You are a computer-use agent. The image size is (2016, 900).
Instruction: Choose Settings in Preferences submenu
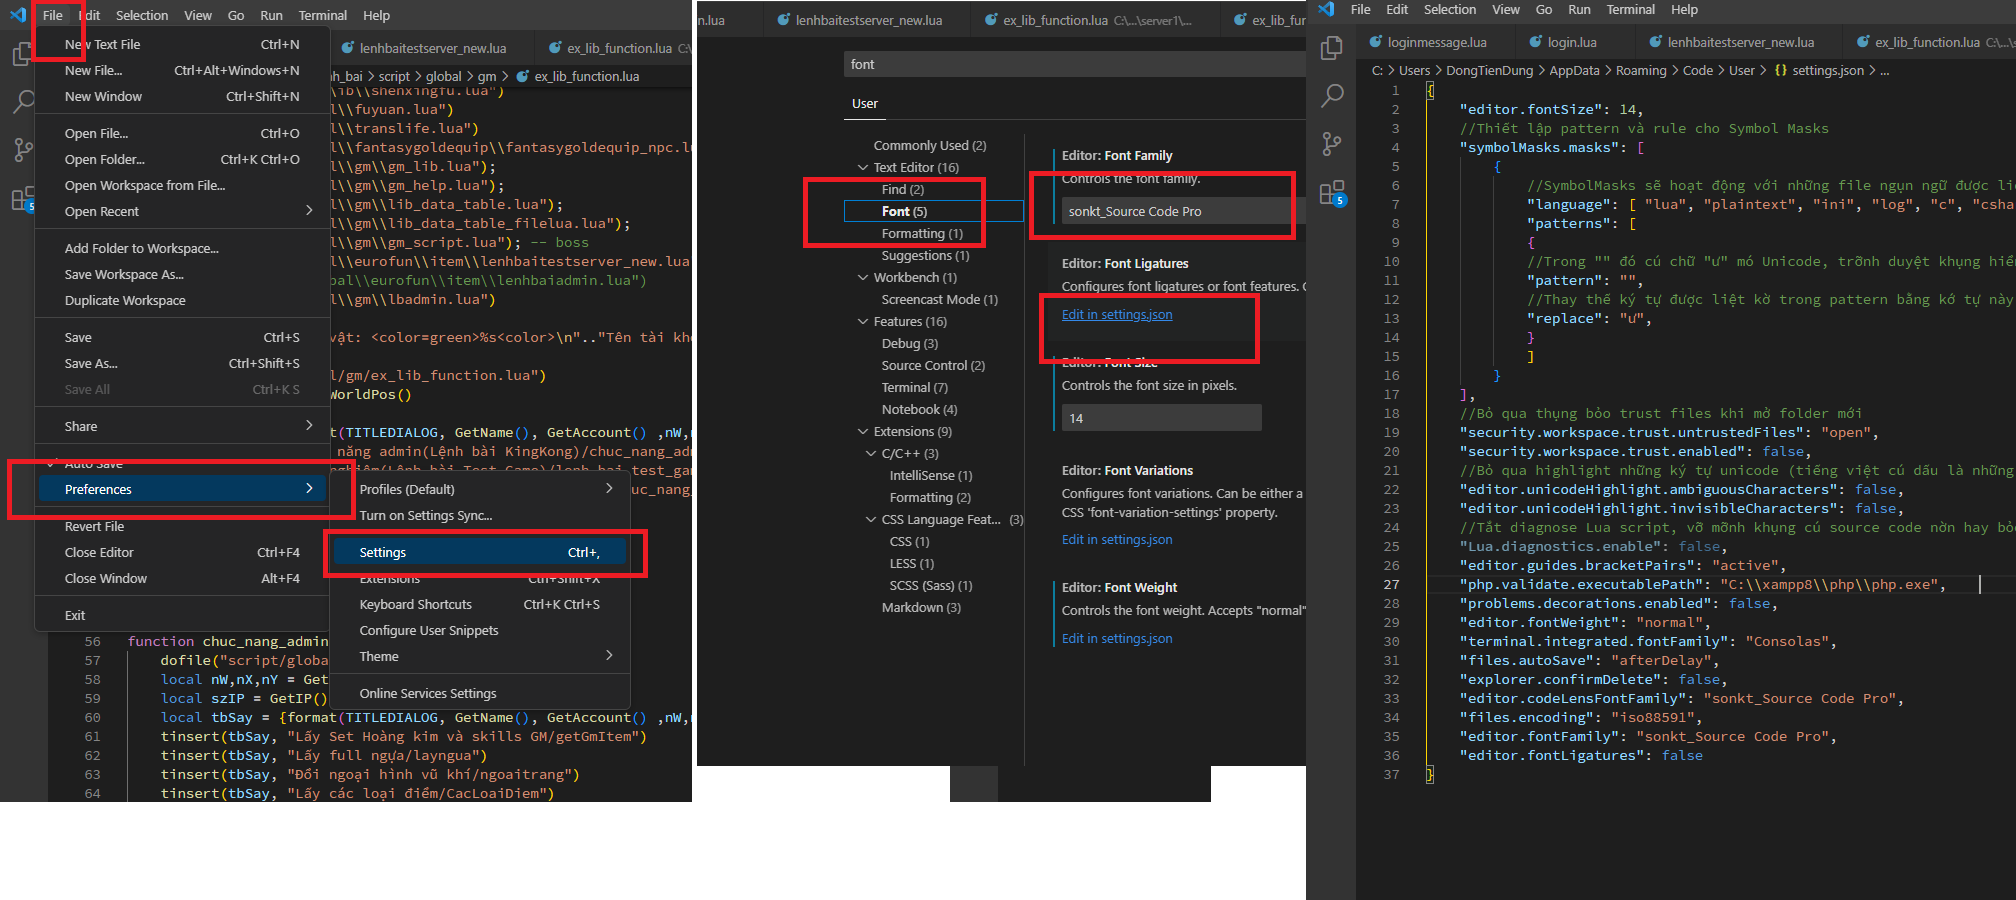479,552
